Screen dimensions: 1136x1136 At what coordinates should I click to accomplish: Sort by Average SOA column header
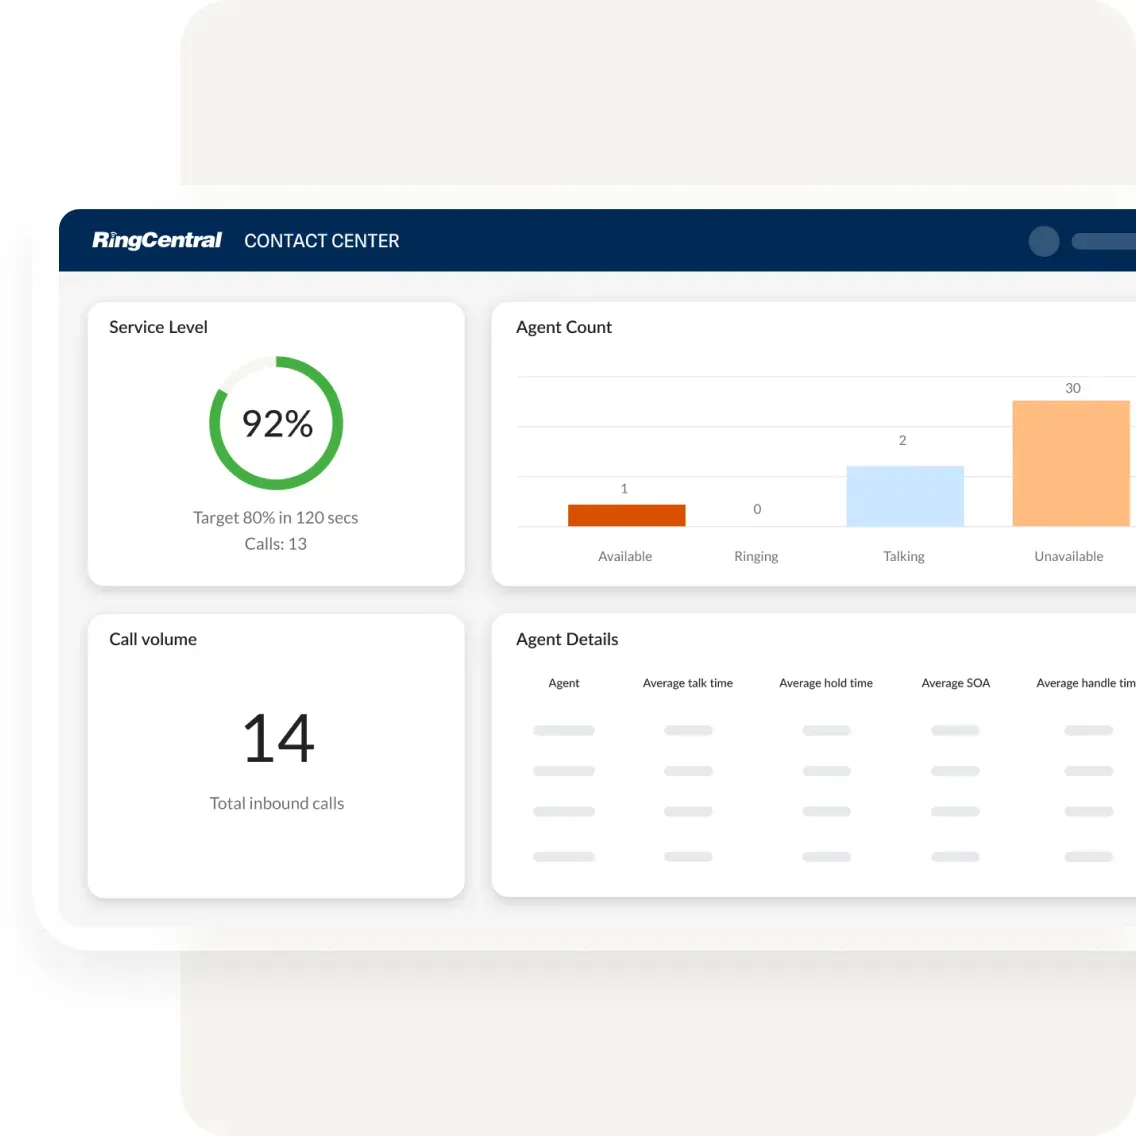pos(956,682)
